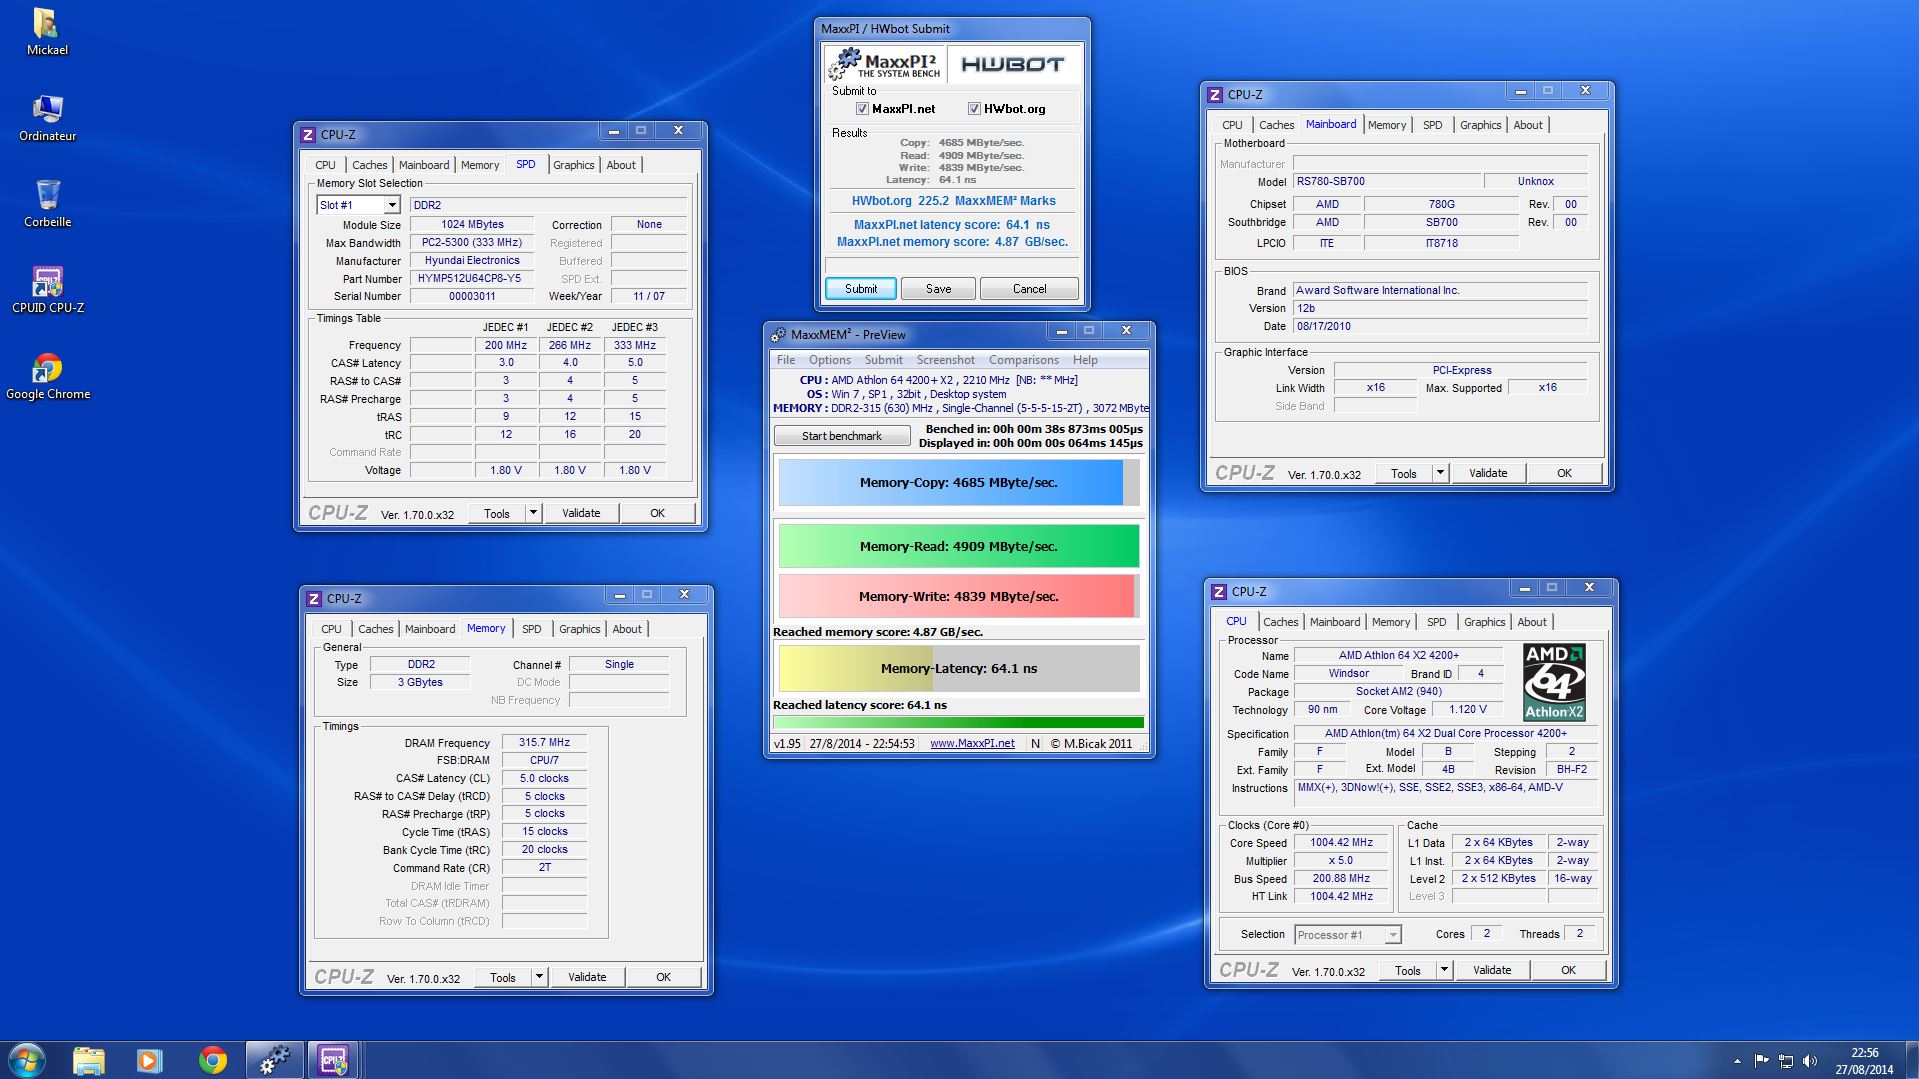
Task: Expand Tools dropdown arrow in Memory window
Action: [x=539, y=977]
